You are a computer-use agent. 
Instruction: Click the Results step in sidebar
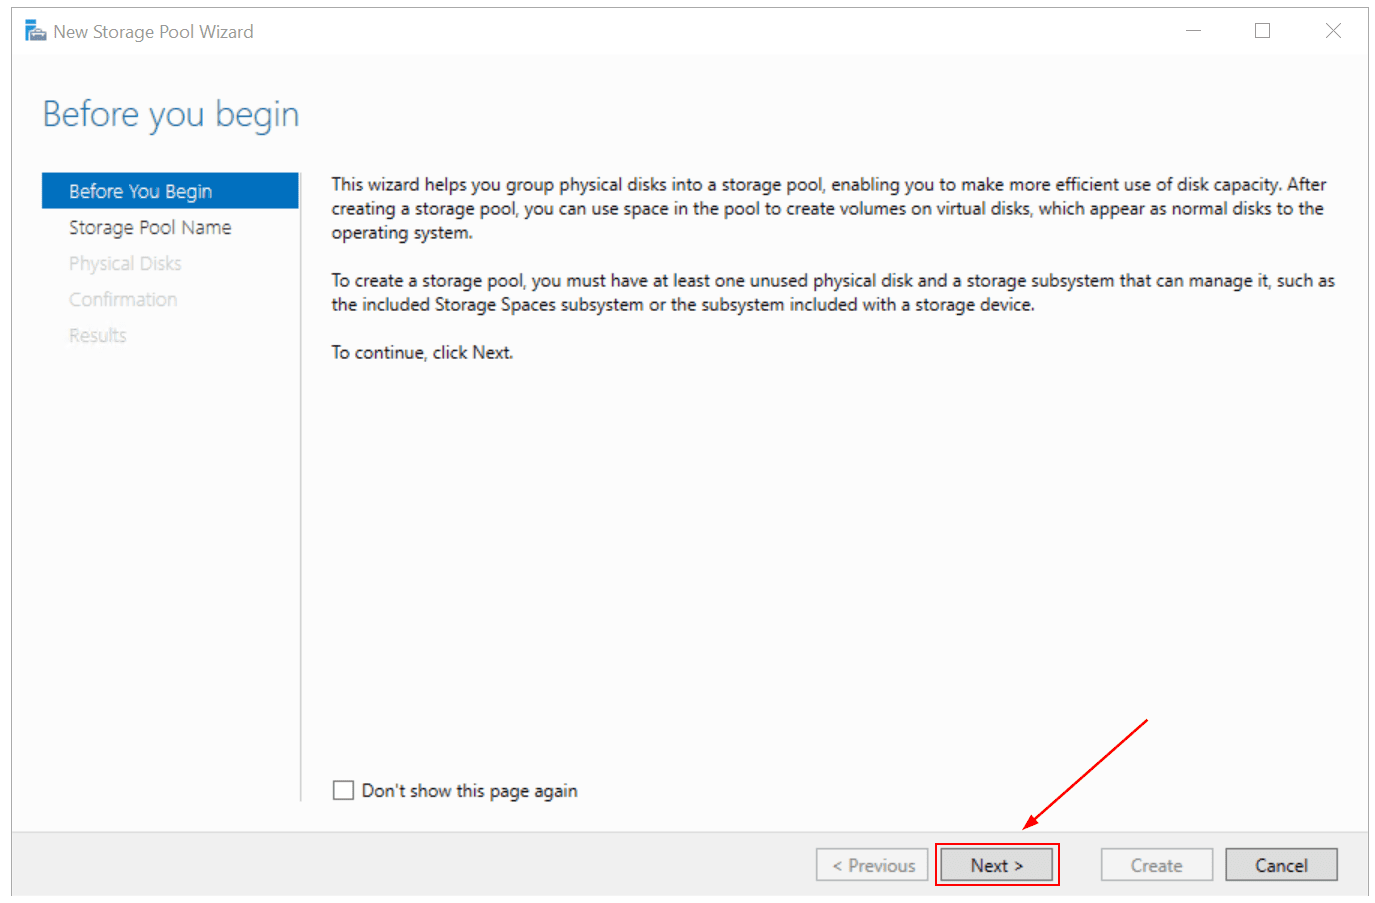click(98, 336)
